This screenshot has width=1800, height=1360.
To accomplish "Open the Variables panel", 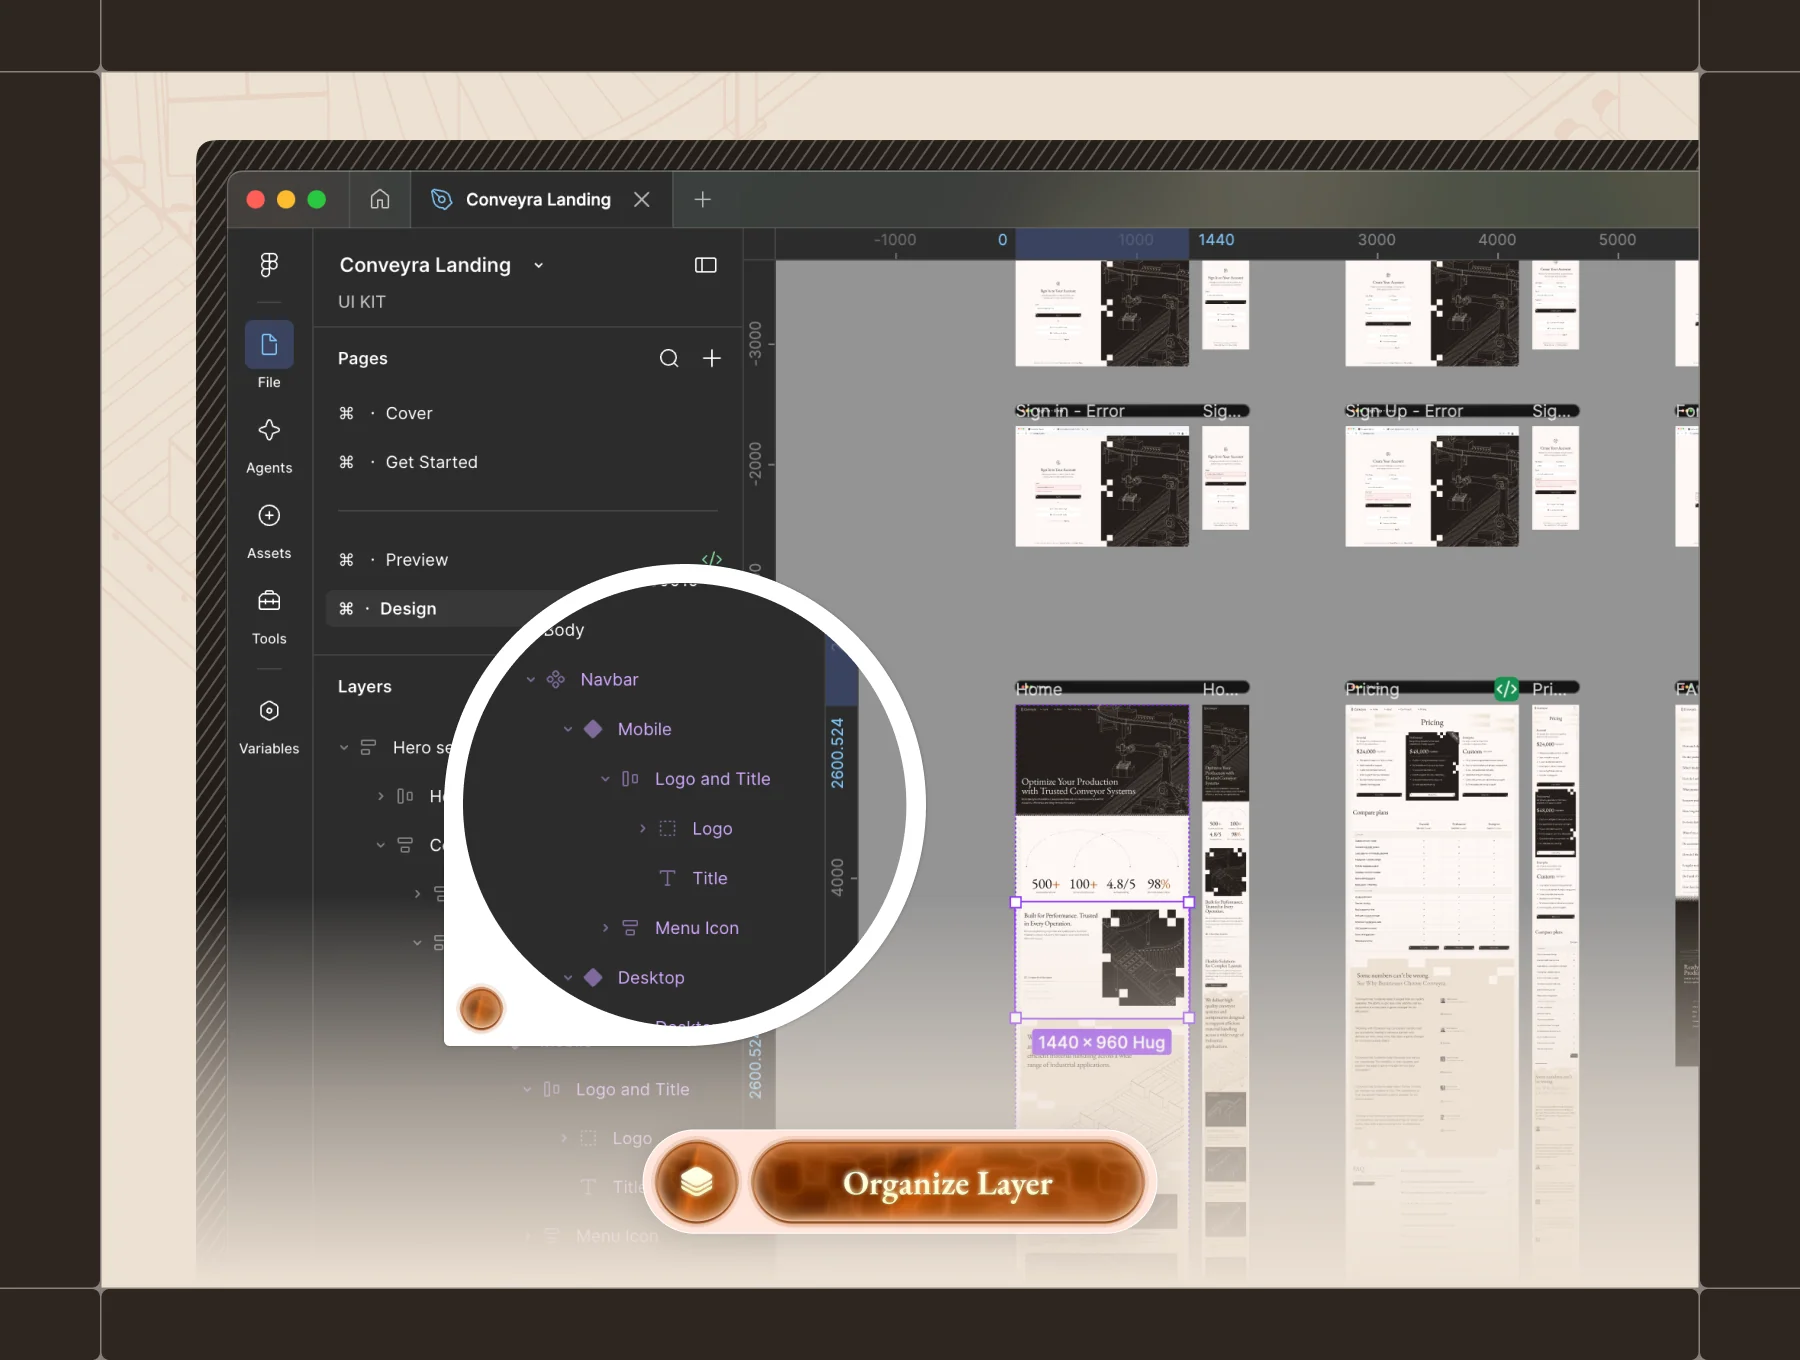I will (269, 726).
